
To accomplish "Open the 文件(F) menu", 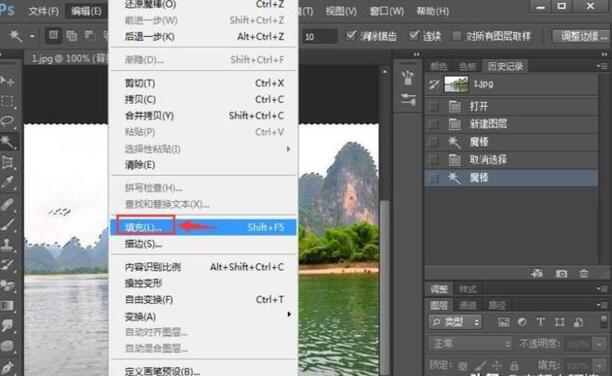I will pos(43,11).
